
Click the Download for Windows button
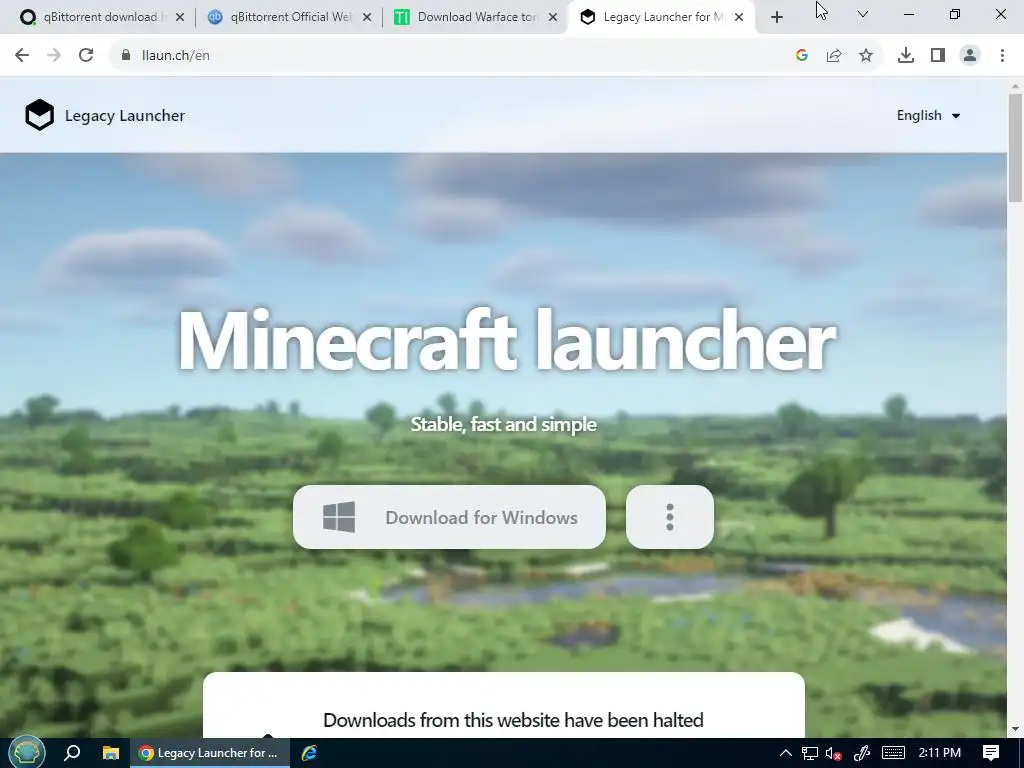click(449, 517)
